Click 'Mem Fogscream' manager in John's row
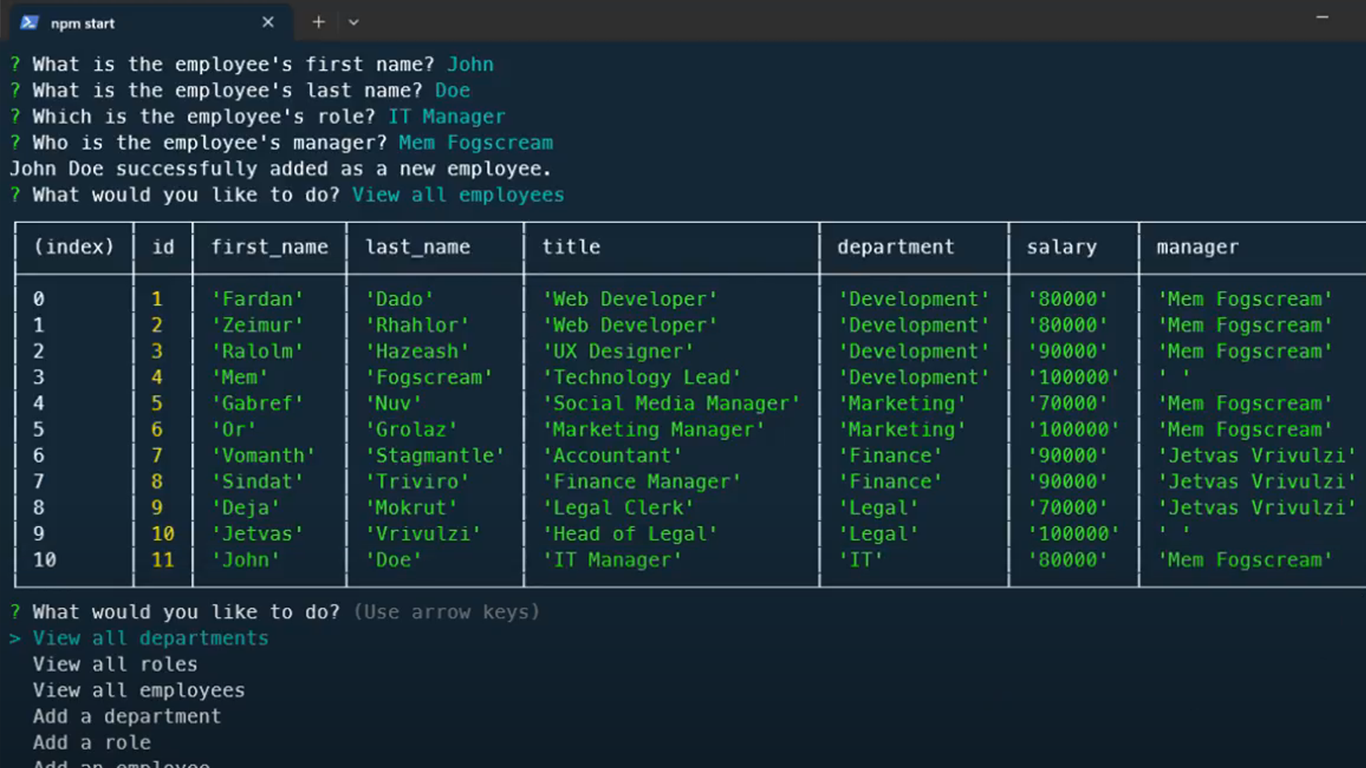The width and height of the screenshot is (1366, 768). click(1245, 560)
